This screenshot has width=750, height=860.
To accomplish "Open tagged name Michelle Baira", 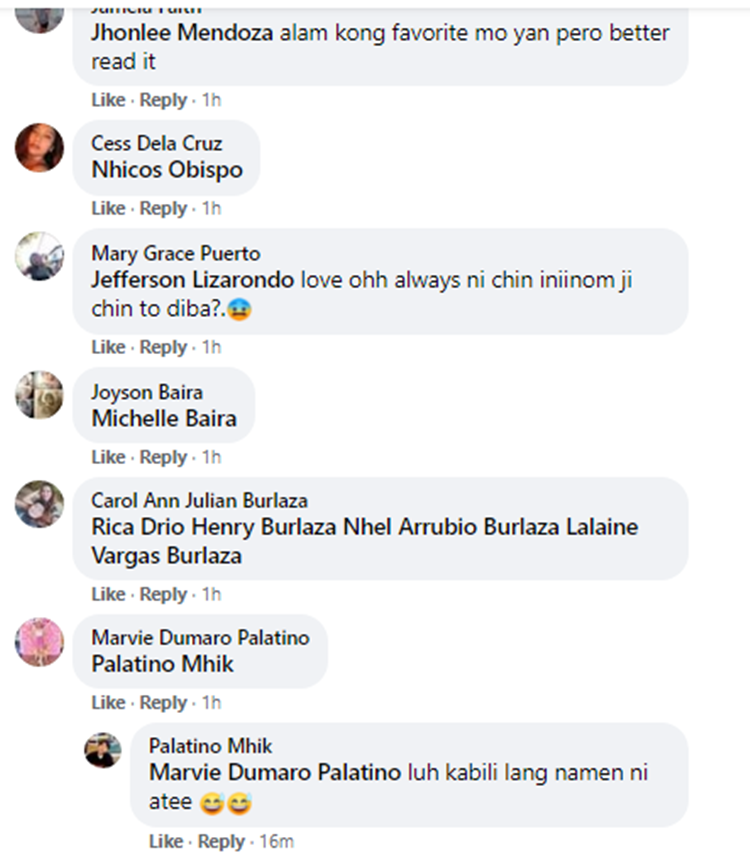I will [164, 418].
